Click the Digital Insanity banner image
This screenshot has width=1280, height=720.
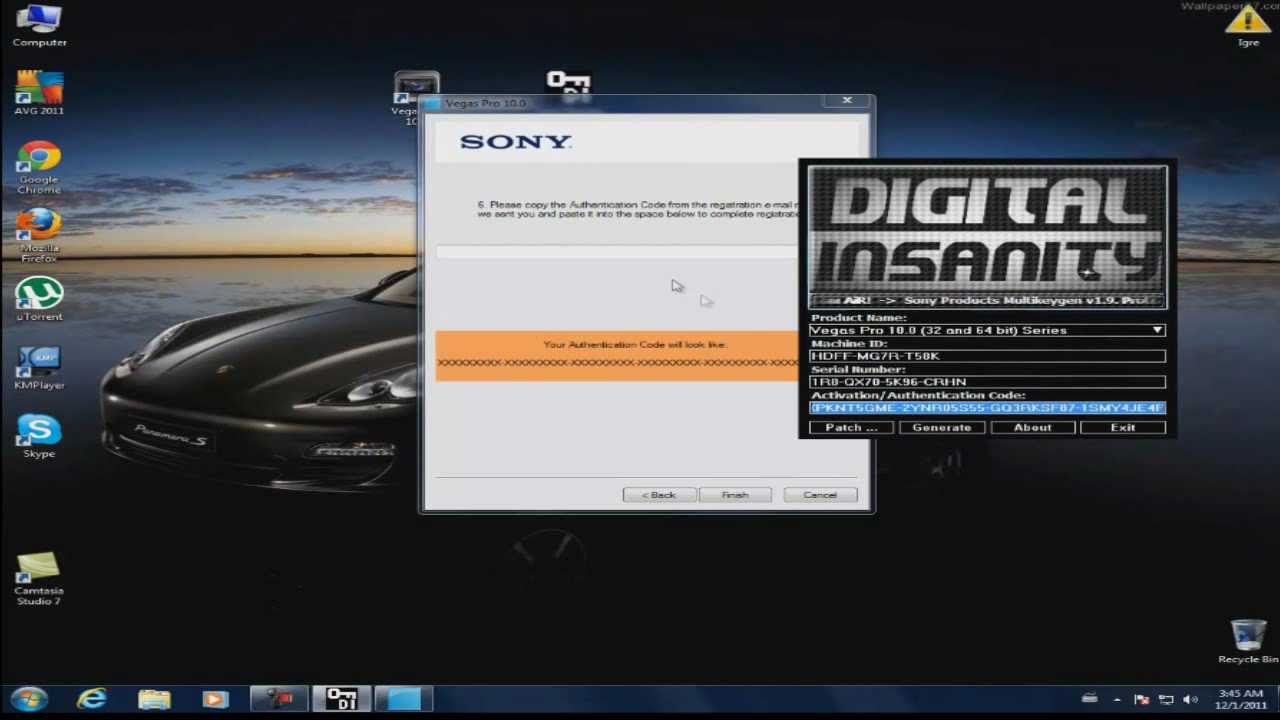click(x=987, y=230)
